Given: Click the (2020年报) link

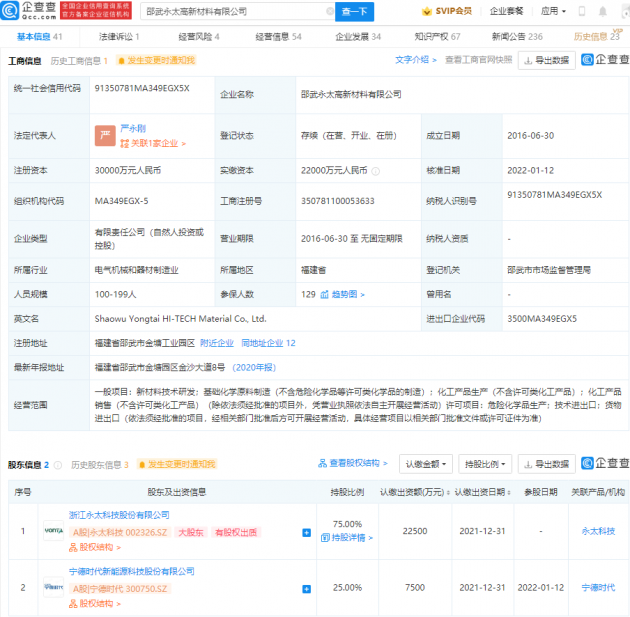Looking at the screenshot, I should (254, 368).
